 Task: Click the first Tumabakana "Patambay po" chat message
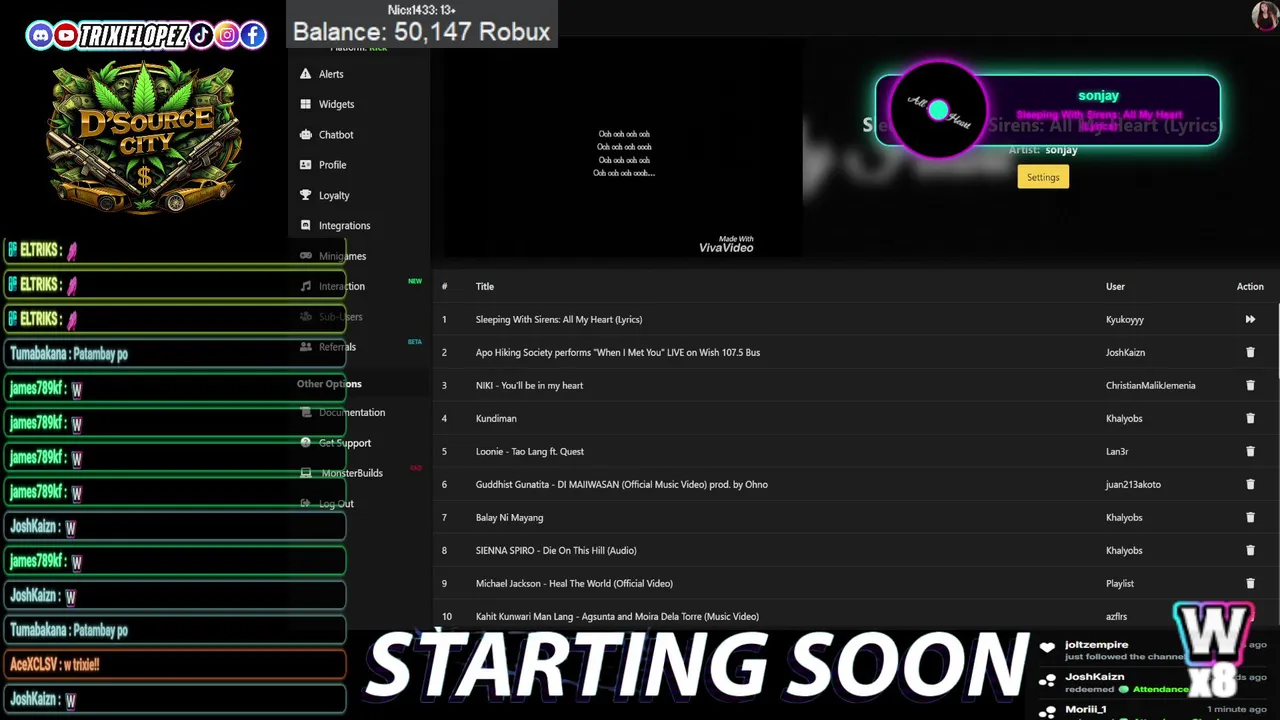click(175, 353)
